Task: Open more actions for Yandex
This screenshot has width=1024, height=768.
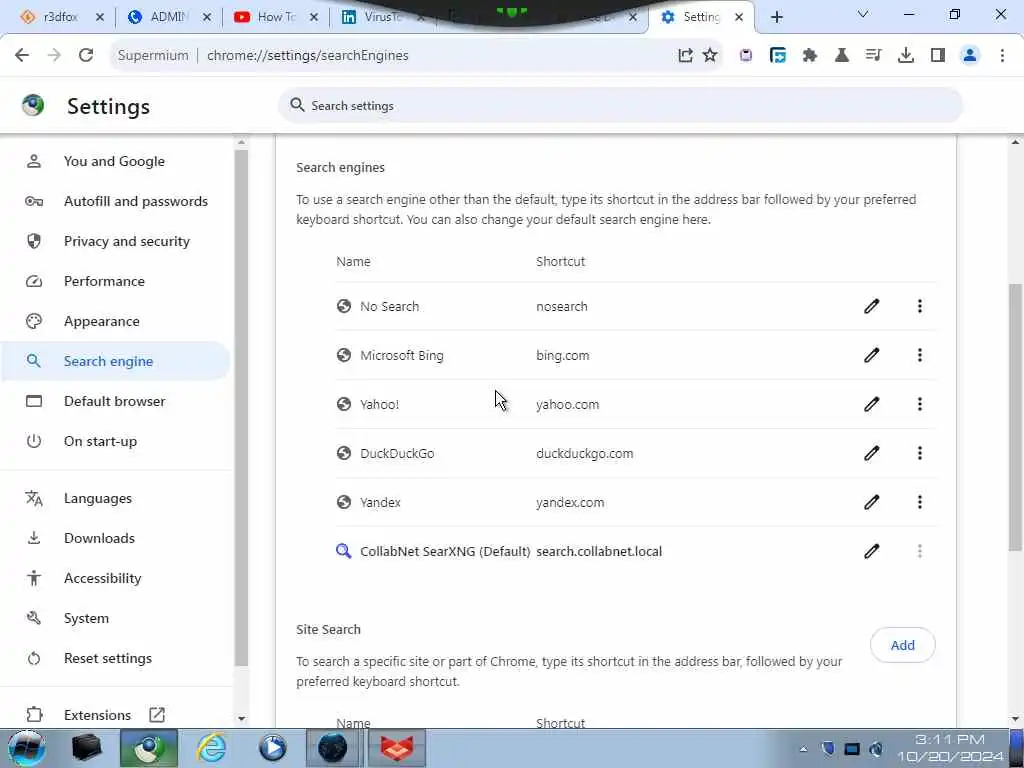Action: click(920, 502)
